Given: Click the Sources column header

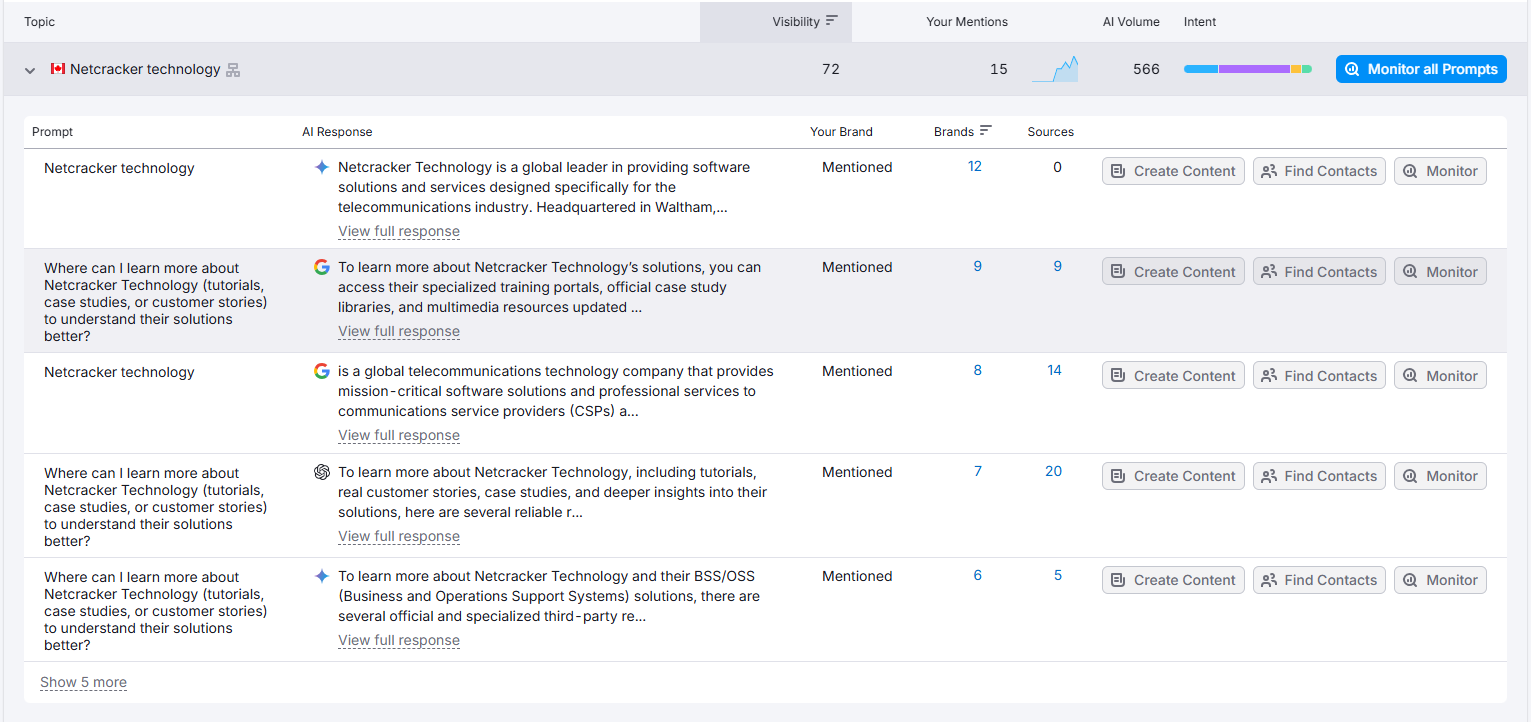Looking at the screenshot, I should (1050, 132).
